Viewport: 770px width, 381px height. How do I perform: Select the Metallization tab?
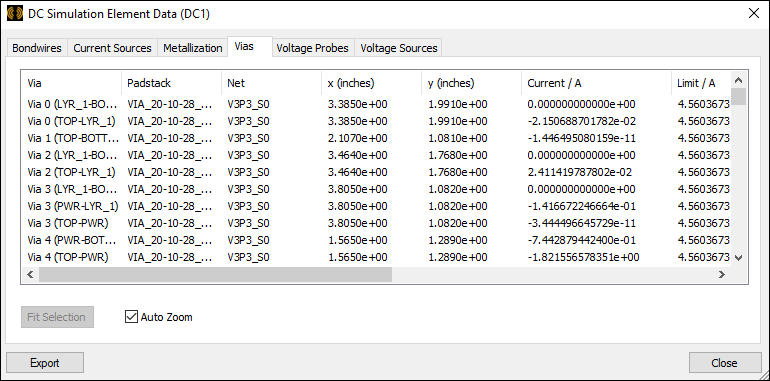pyautogui.click(x=192, y=48)
